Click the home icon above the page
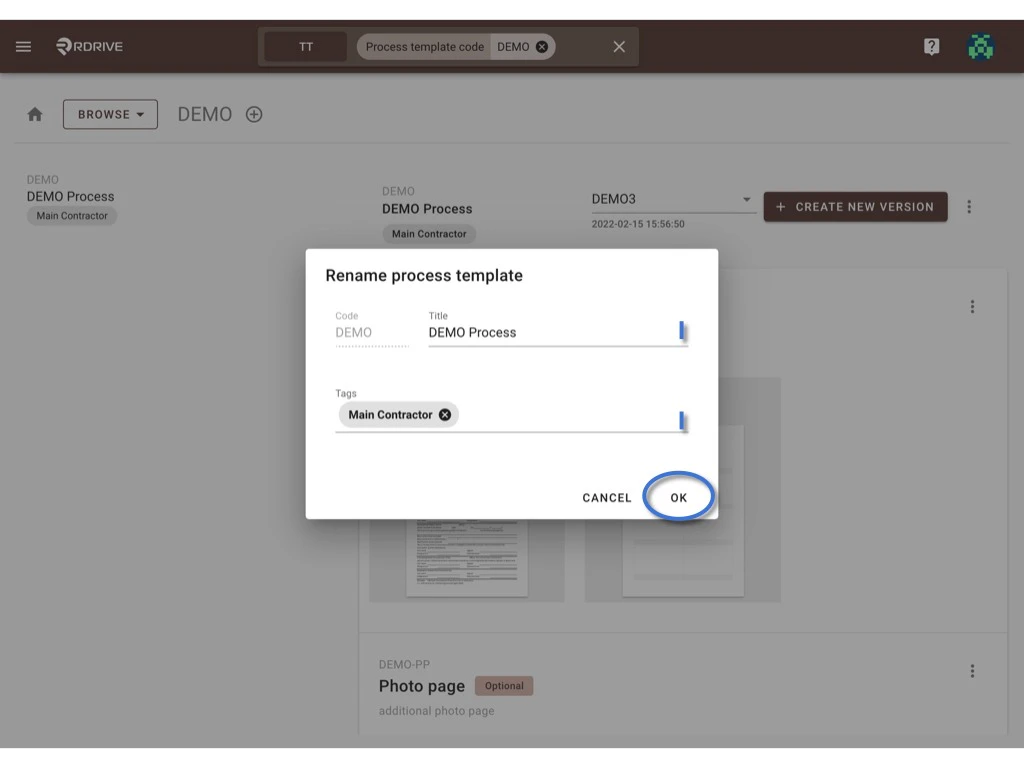This screenshot has height=768, width=1024. (35, 114)
